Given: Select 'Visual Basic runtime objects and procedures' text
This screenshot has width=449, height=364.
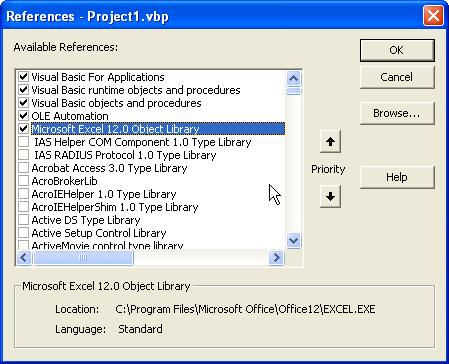Looking at the screenshot, I should pos(136,90).
